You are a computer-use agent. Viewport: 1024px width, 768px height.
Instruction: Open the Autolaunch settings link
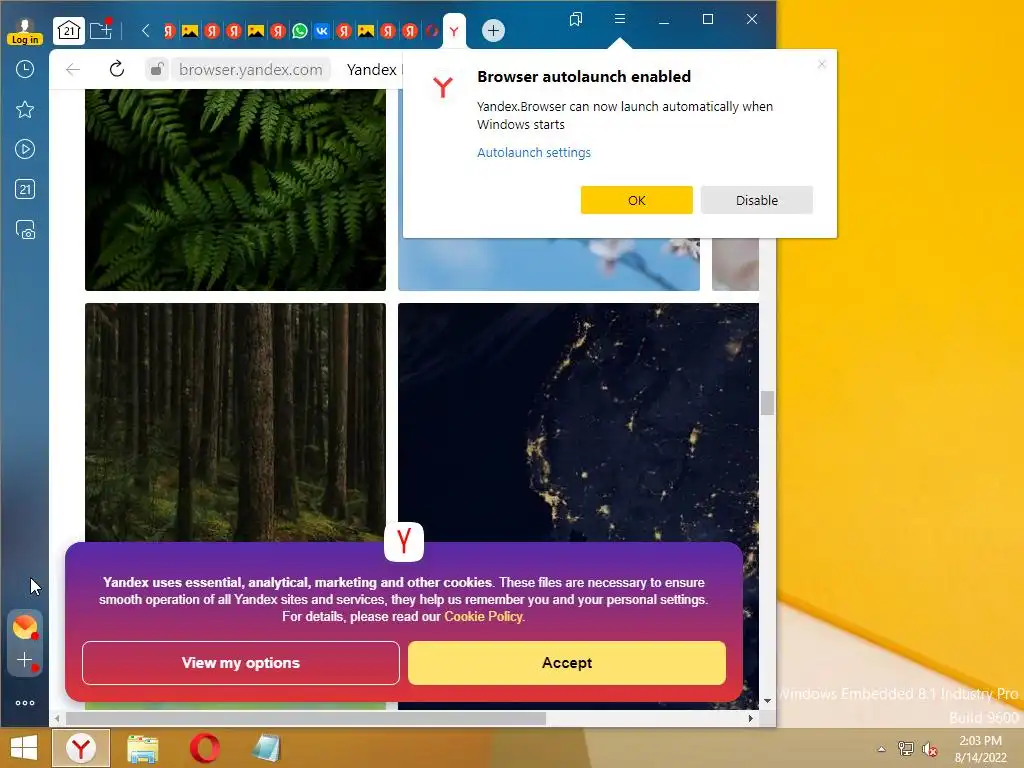(534, 152)
